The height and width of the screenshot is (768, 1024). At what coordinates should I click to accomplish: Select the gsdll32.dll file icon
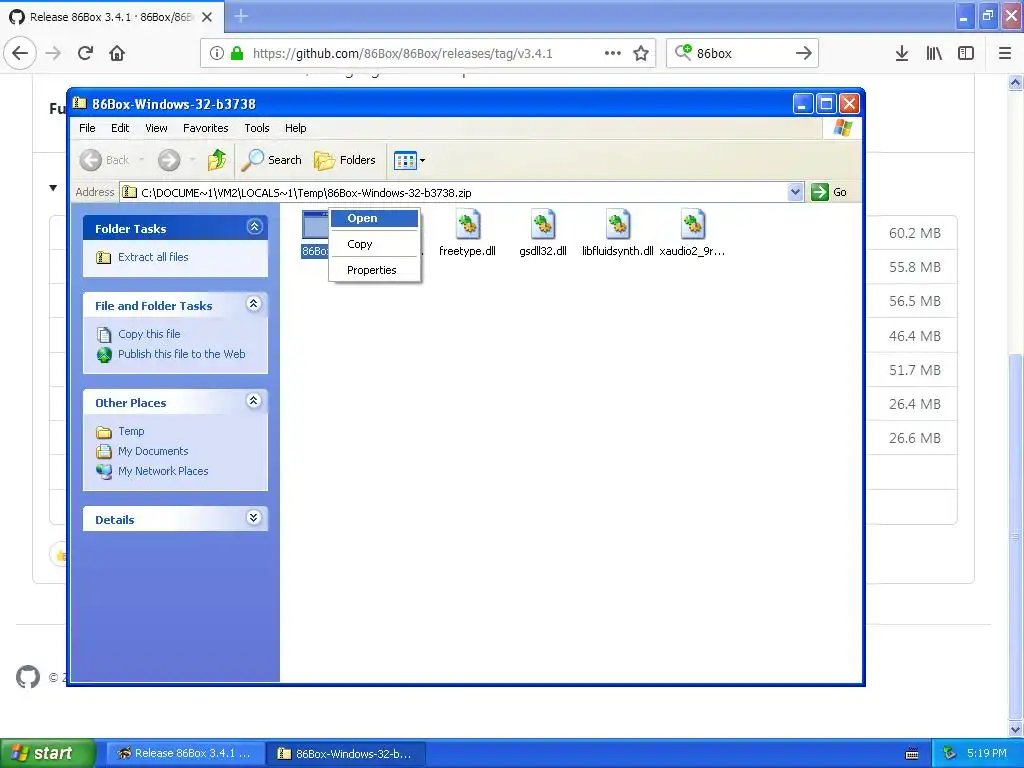click(x=543, y=225)
